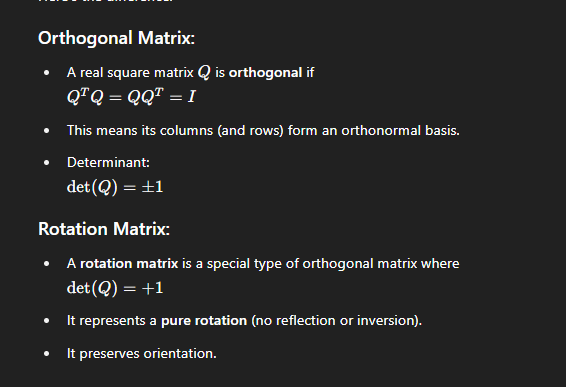Click the "Determinant:" label

(x=108, y=162)
